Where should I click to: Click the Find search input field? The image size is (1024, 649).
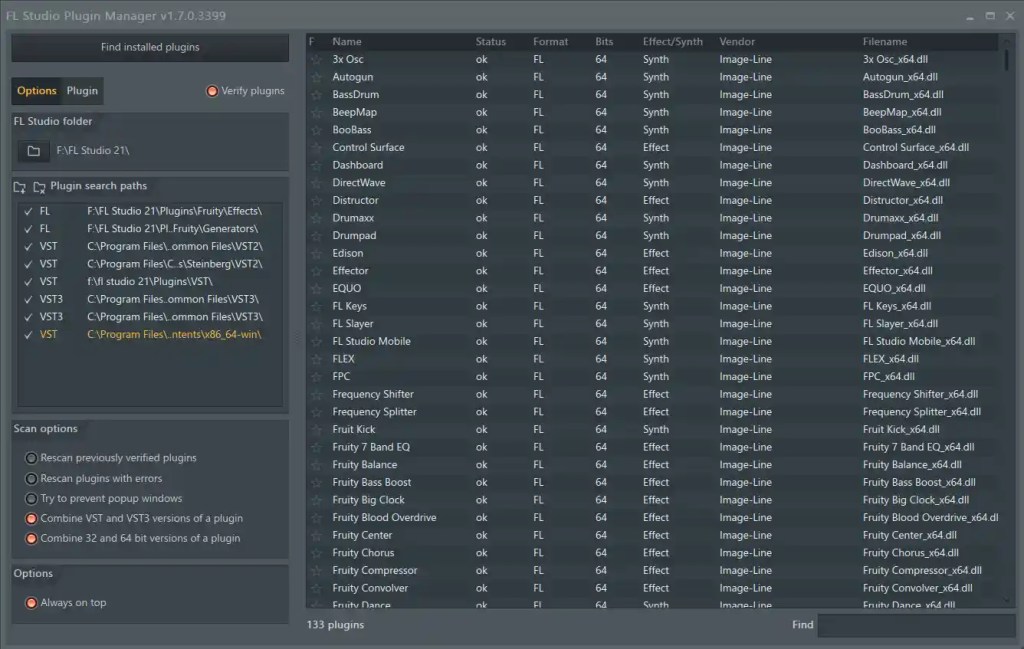click(916, 625)
